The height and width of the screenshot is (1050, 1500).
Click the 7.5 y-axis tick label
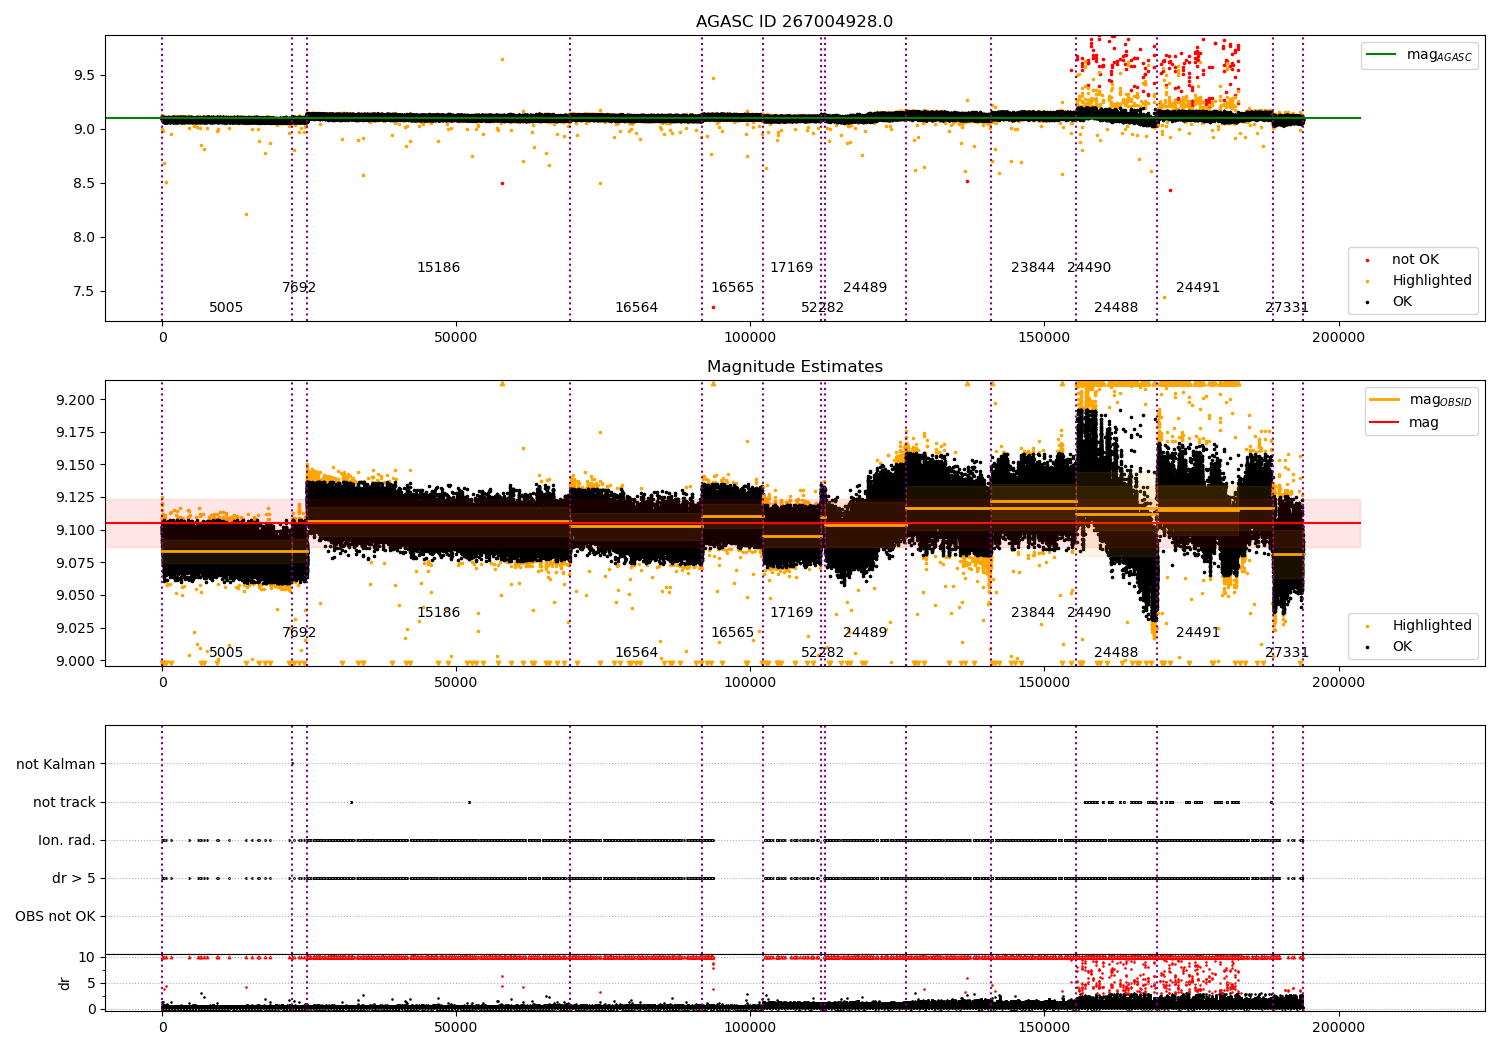[84, 291]
